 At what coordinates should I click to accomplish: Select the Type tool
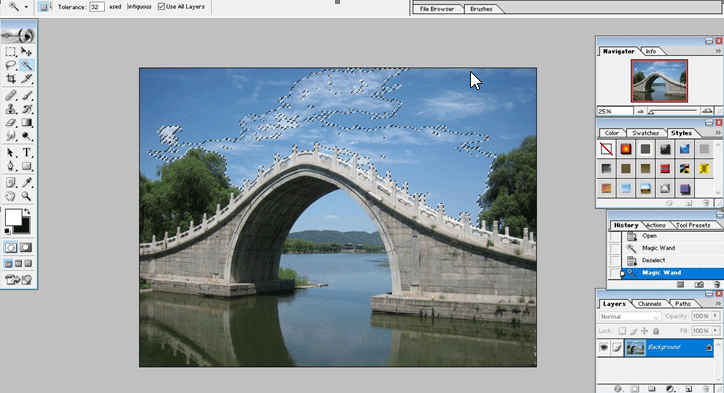click(27, 152)
